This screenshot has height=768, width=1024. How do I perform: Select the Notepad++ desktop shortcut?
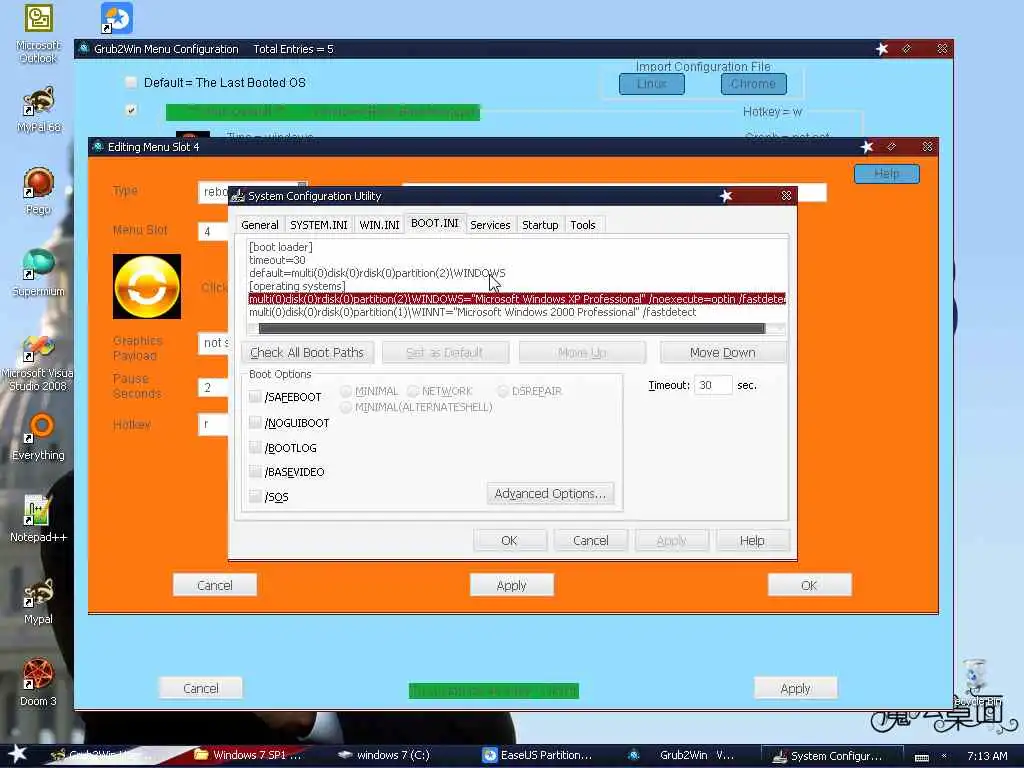point(39,519)
